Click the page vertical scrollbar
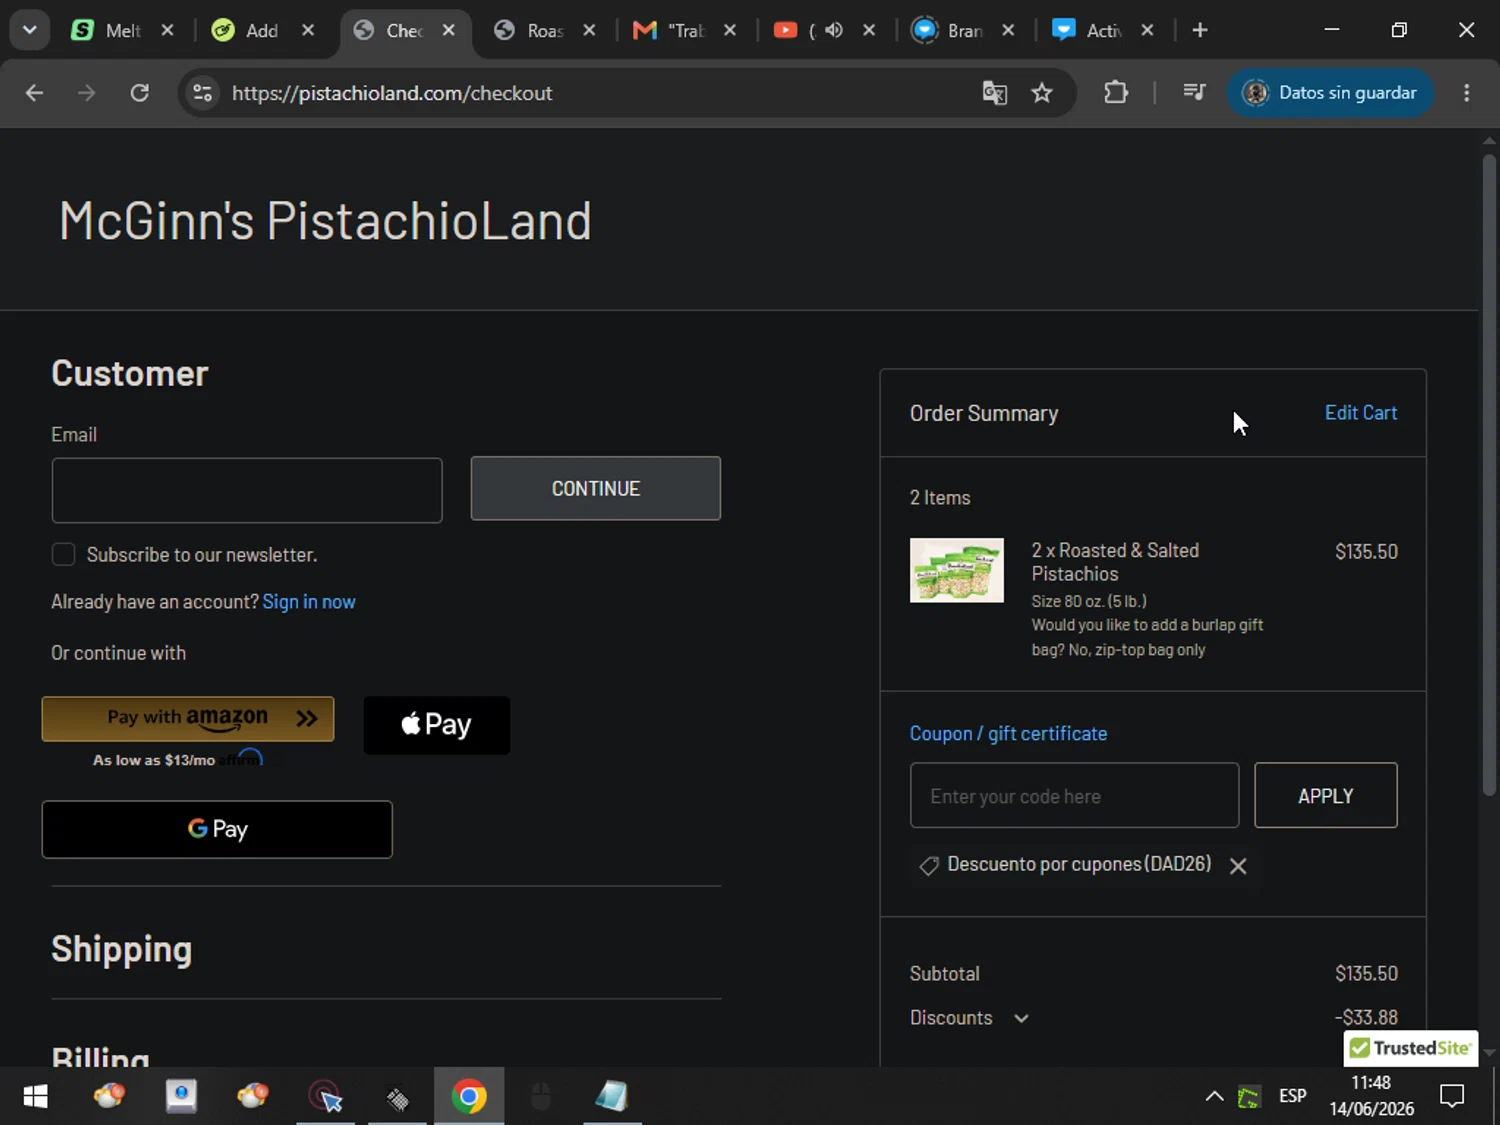This screenshot has width=1500, height=1125. (x=1489, y=475)
